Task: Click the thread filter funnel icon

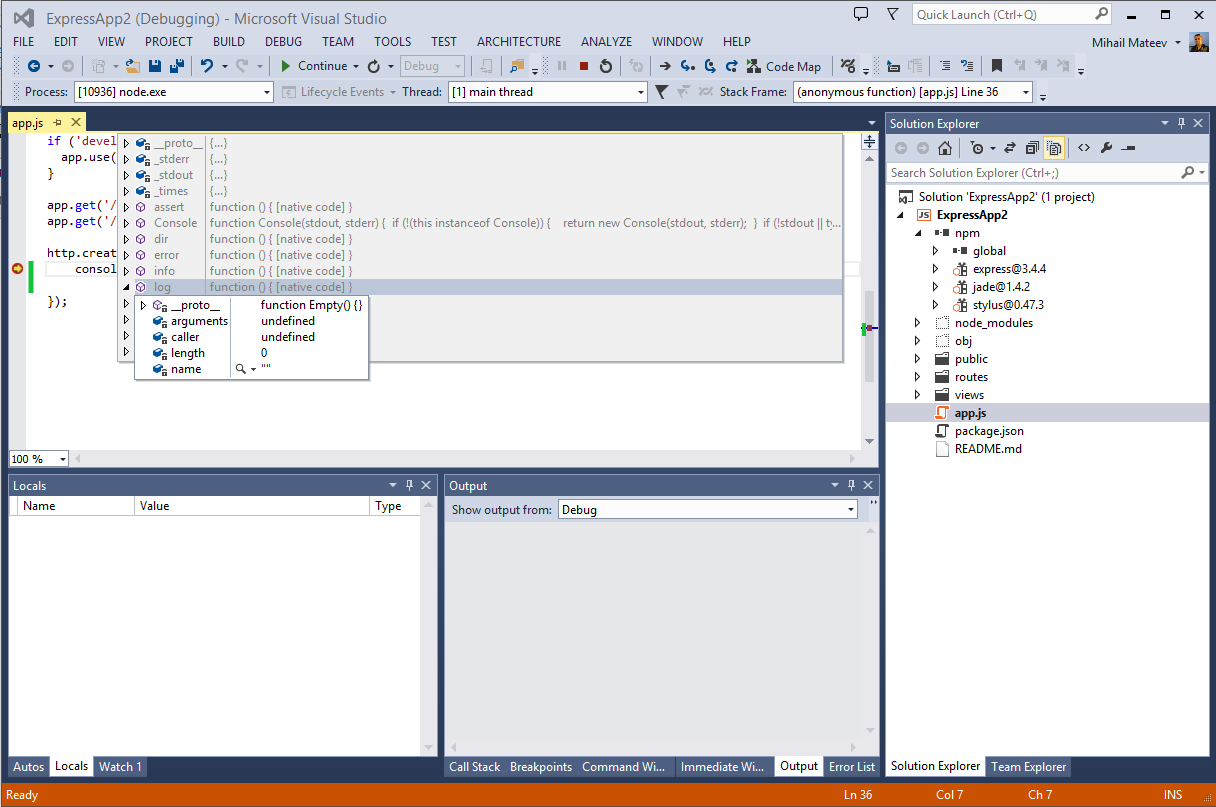Action: (661, 92)
